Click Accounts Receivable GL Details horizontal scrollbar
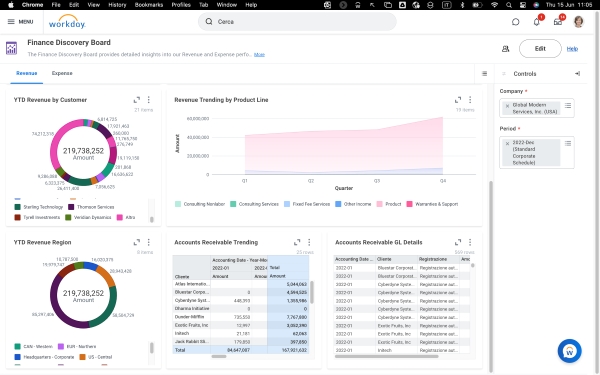 coord(386,357)
